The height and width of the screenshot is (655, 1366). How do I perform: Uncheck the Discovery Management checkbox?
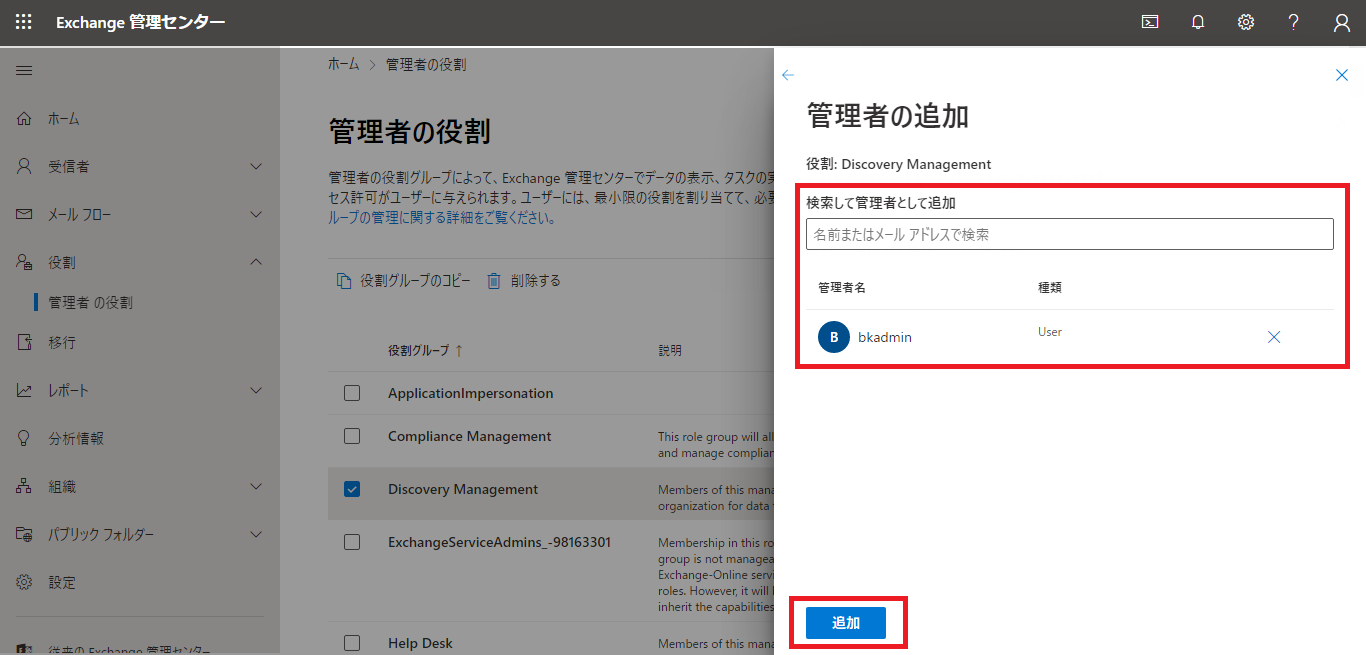(352, 489)
